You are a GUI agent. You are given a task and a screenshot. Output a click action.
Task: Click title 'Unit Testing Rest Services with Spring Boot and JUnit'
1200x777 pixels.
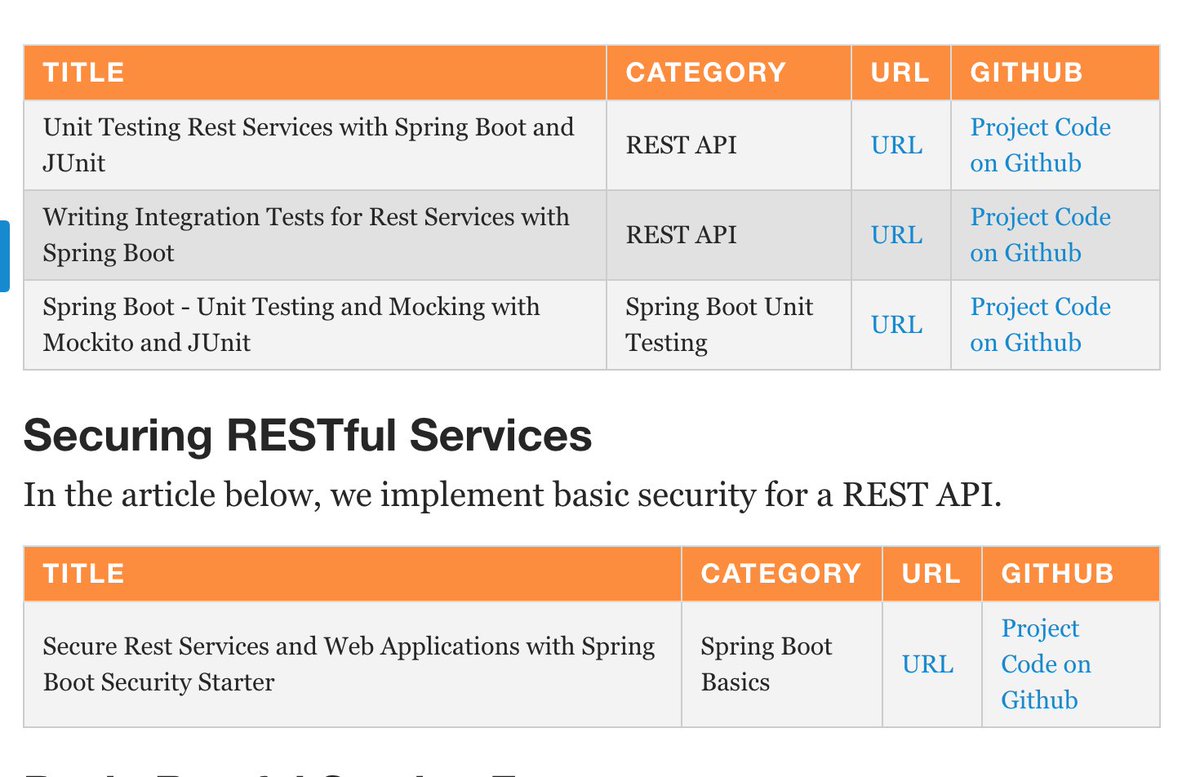308,145
